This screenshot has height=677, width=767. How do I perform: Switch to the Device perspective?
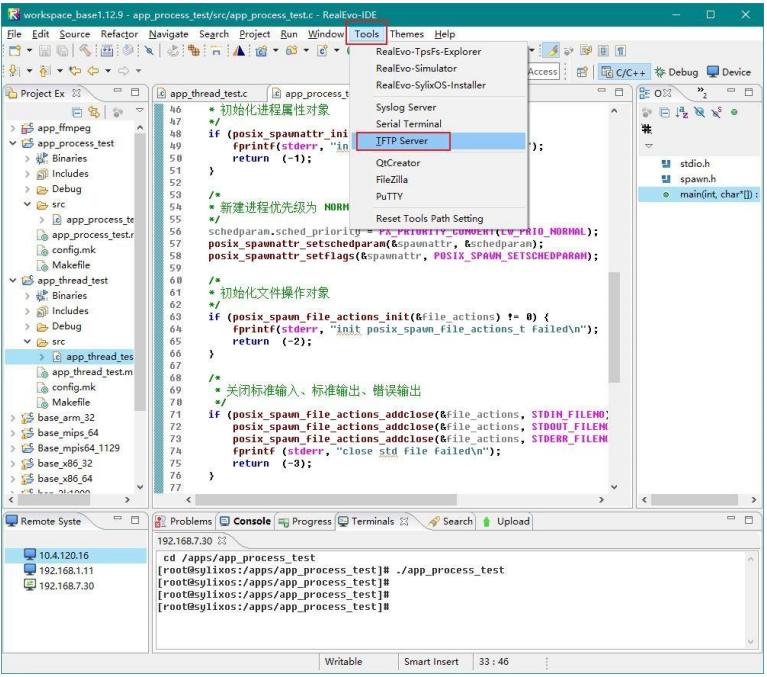[728, 72]
